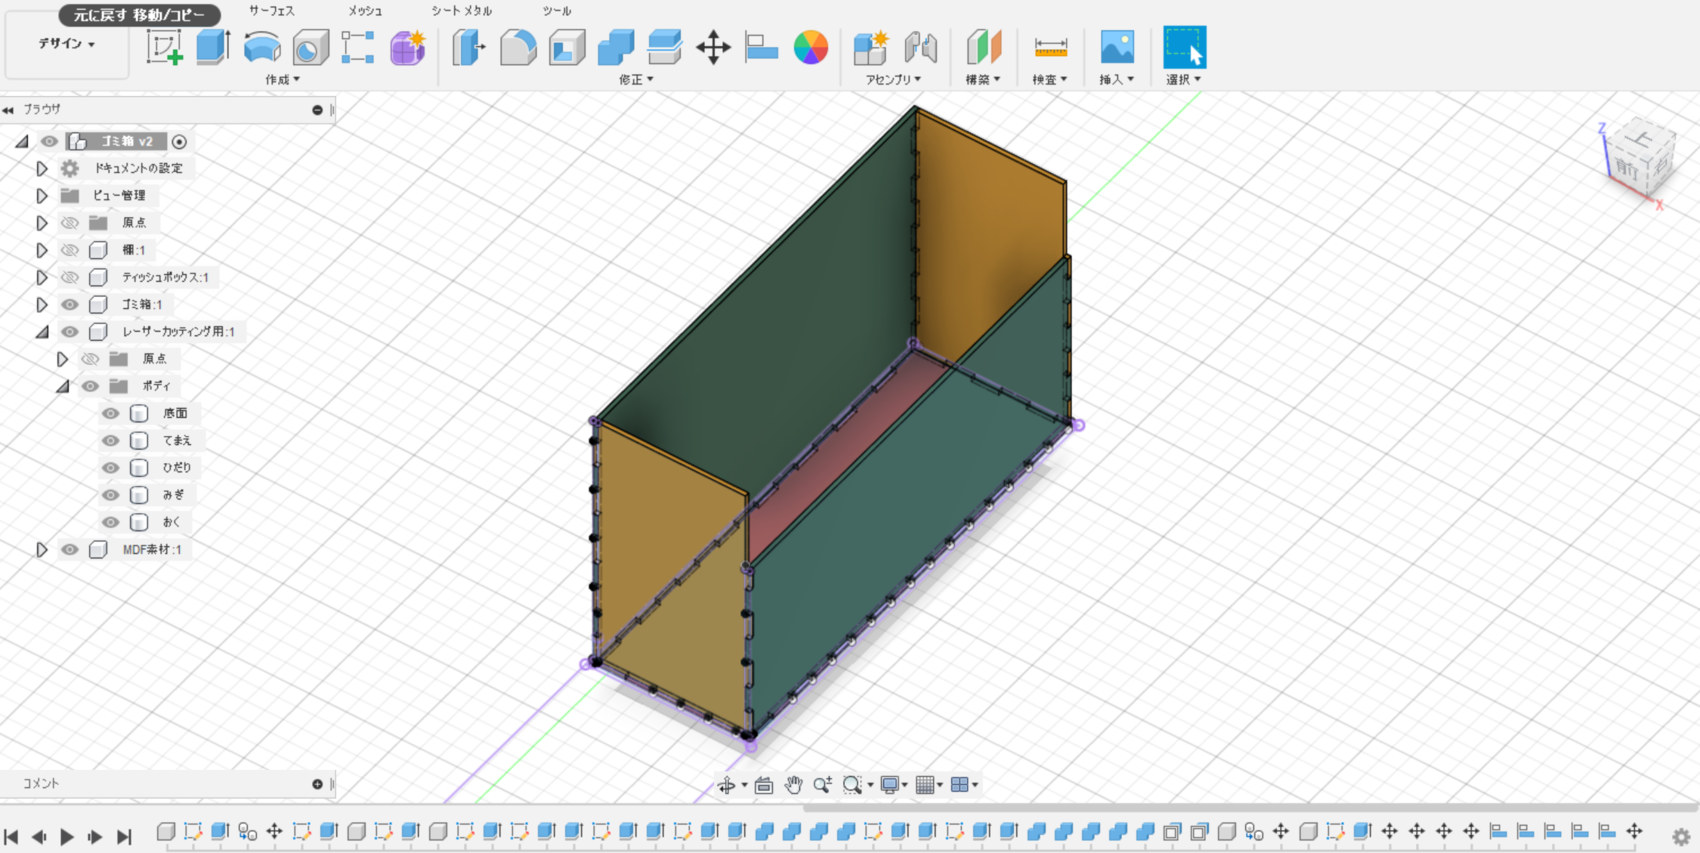The image size is (1700, 853).
Task: Switch to the メッシュ tab
Action: (365, 11)
